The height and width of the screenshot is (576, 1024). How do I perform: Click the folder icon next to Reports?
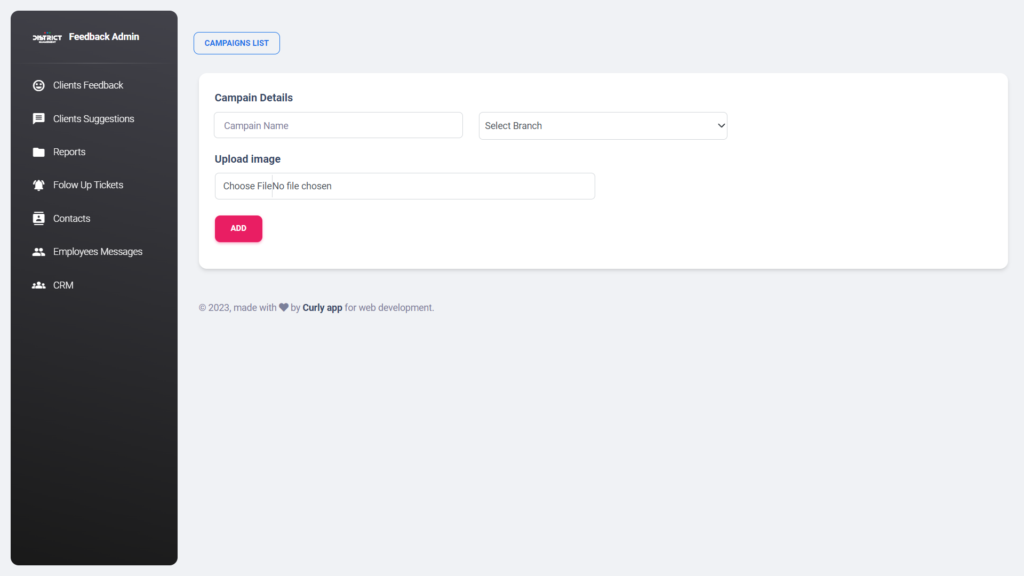pyautogui.click(x=39, y=152)
